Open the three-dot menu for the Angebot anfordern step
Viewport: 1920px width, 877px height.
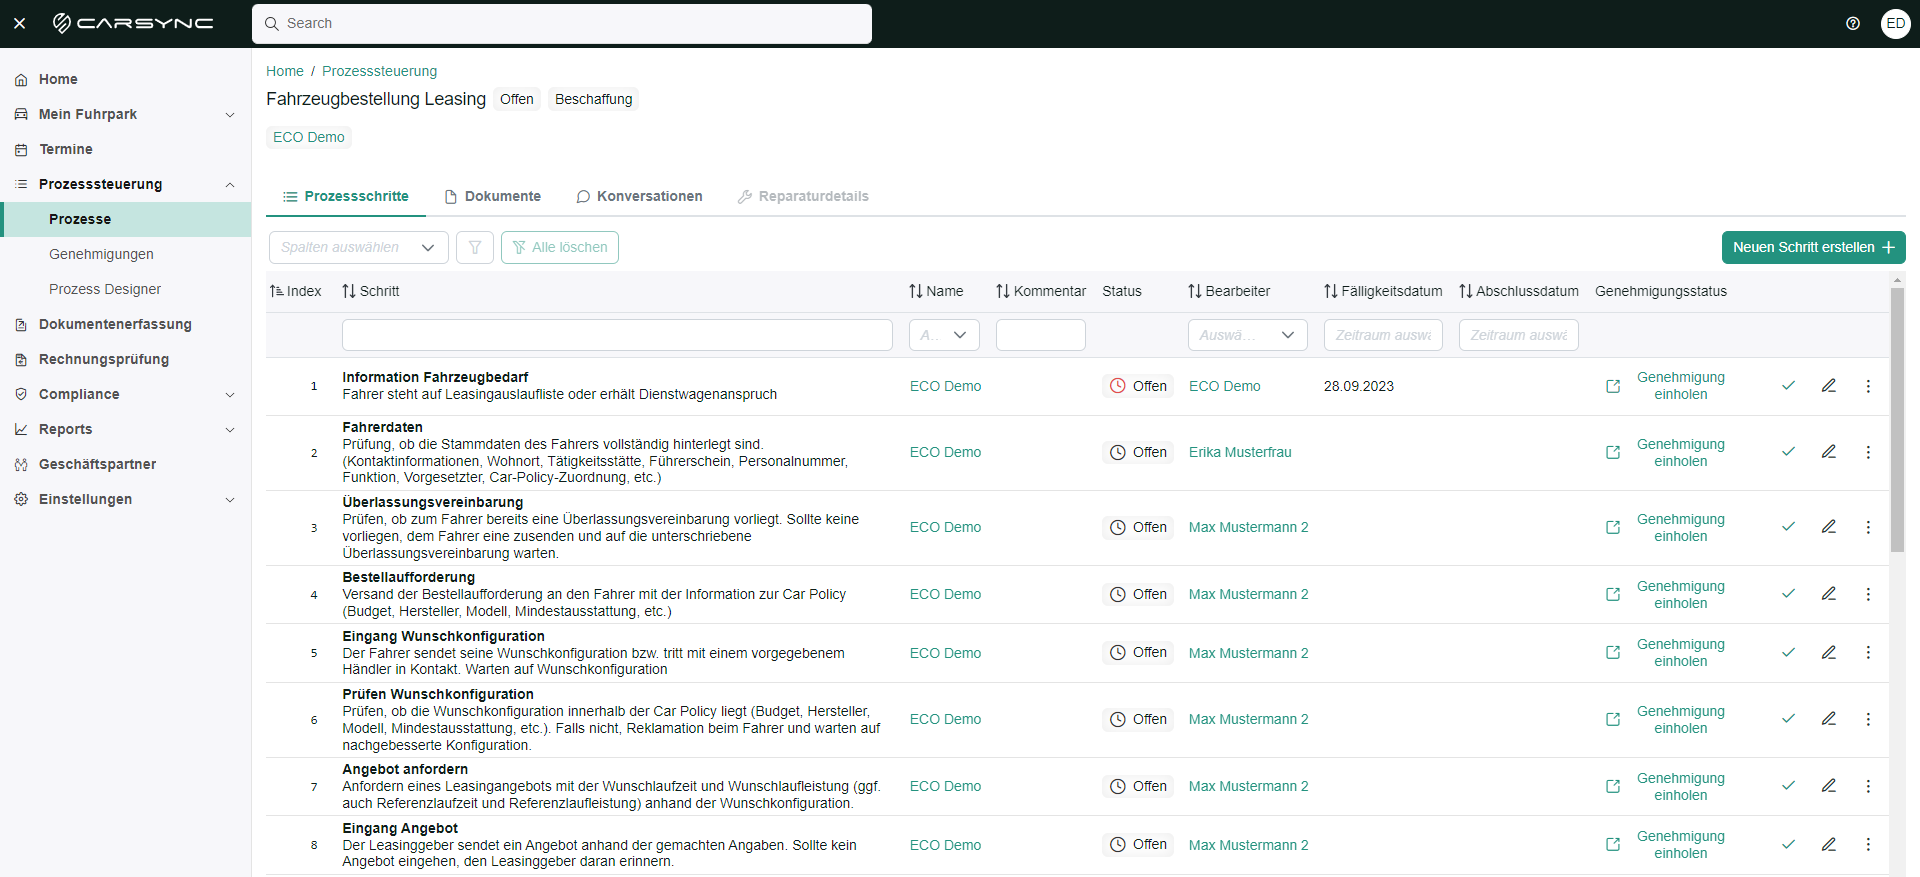click(x=1868, y=786)
